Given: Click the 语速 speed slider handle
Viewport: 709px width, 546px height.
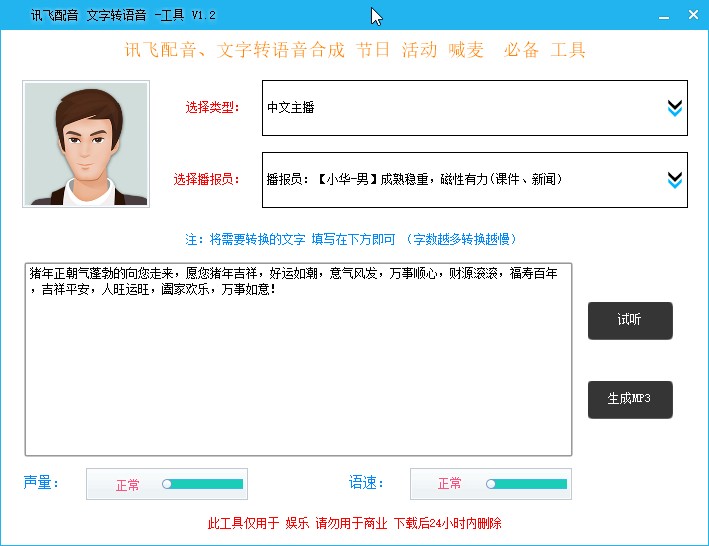Looking at the screenshot, I should (x=491, y=484).
